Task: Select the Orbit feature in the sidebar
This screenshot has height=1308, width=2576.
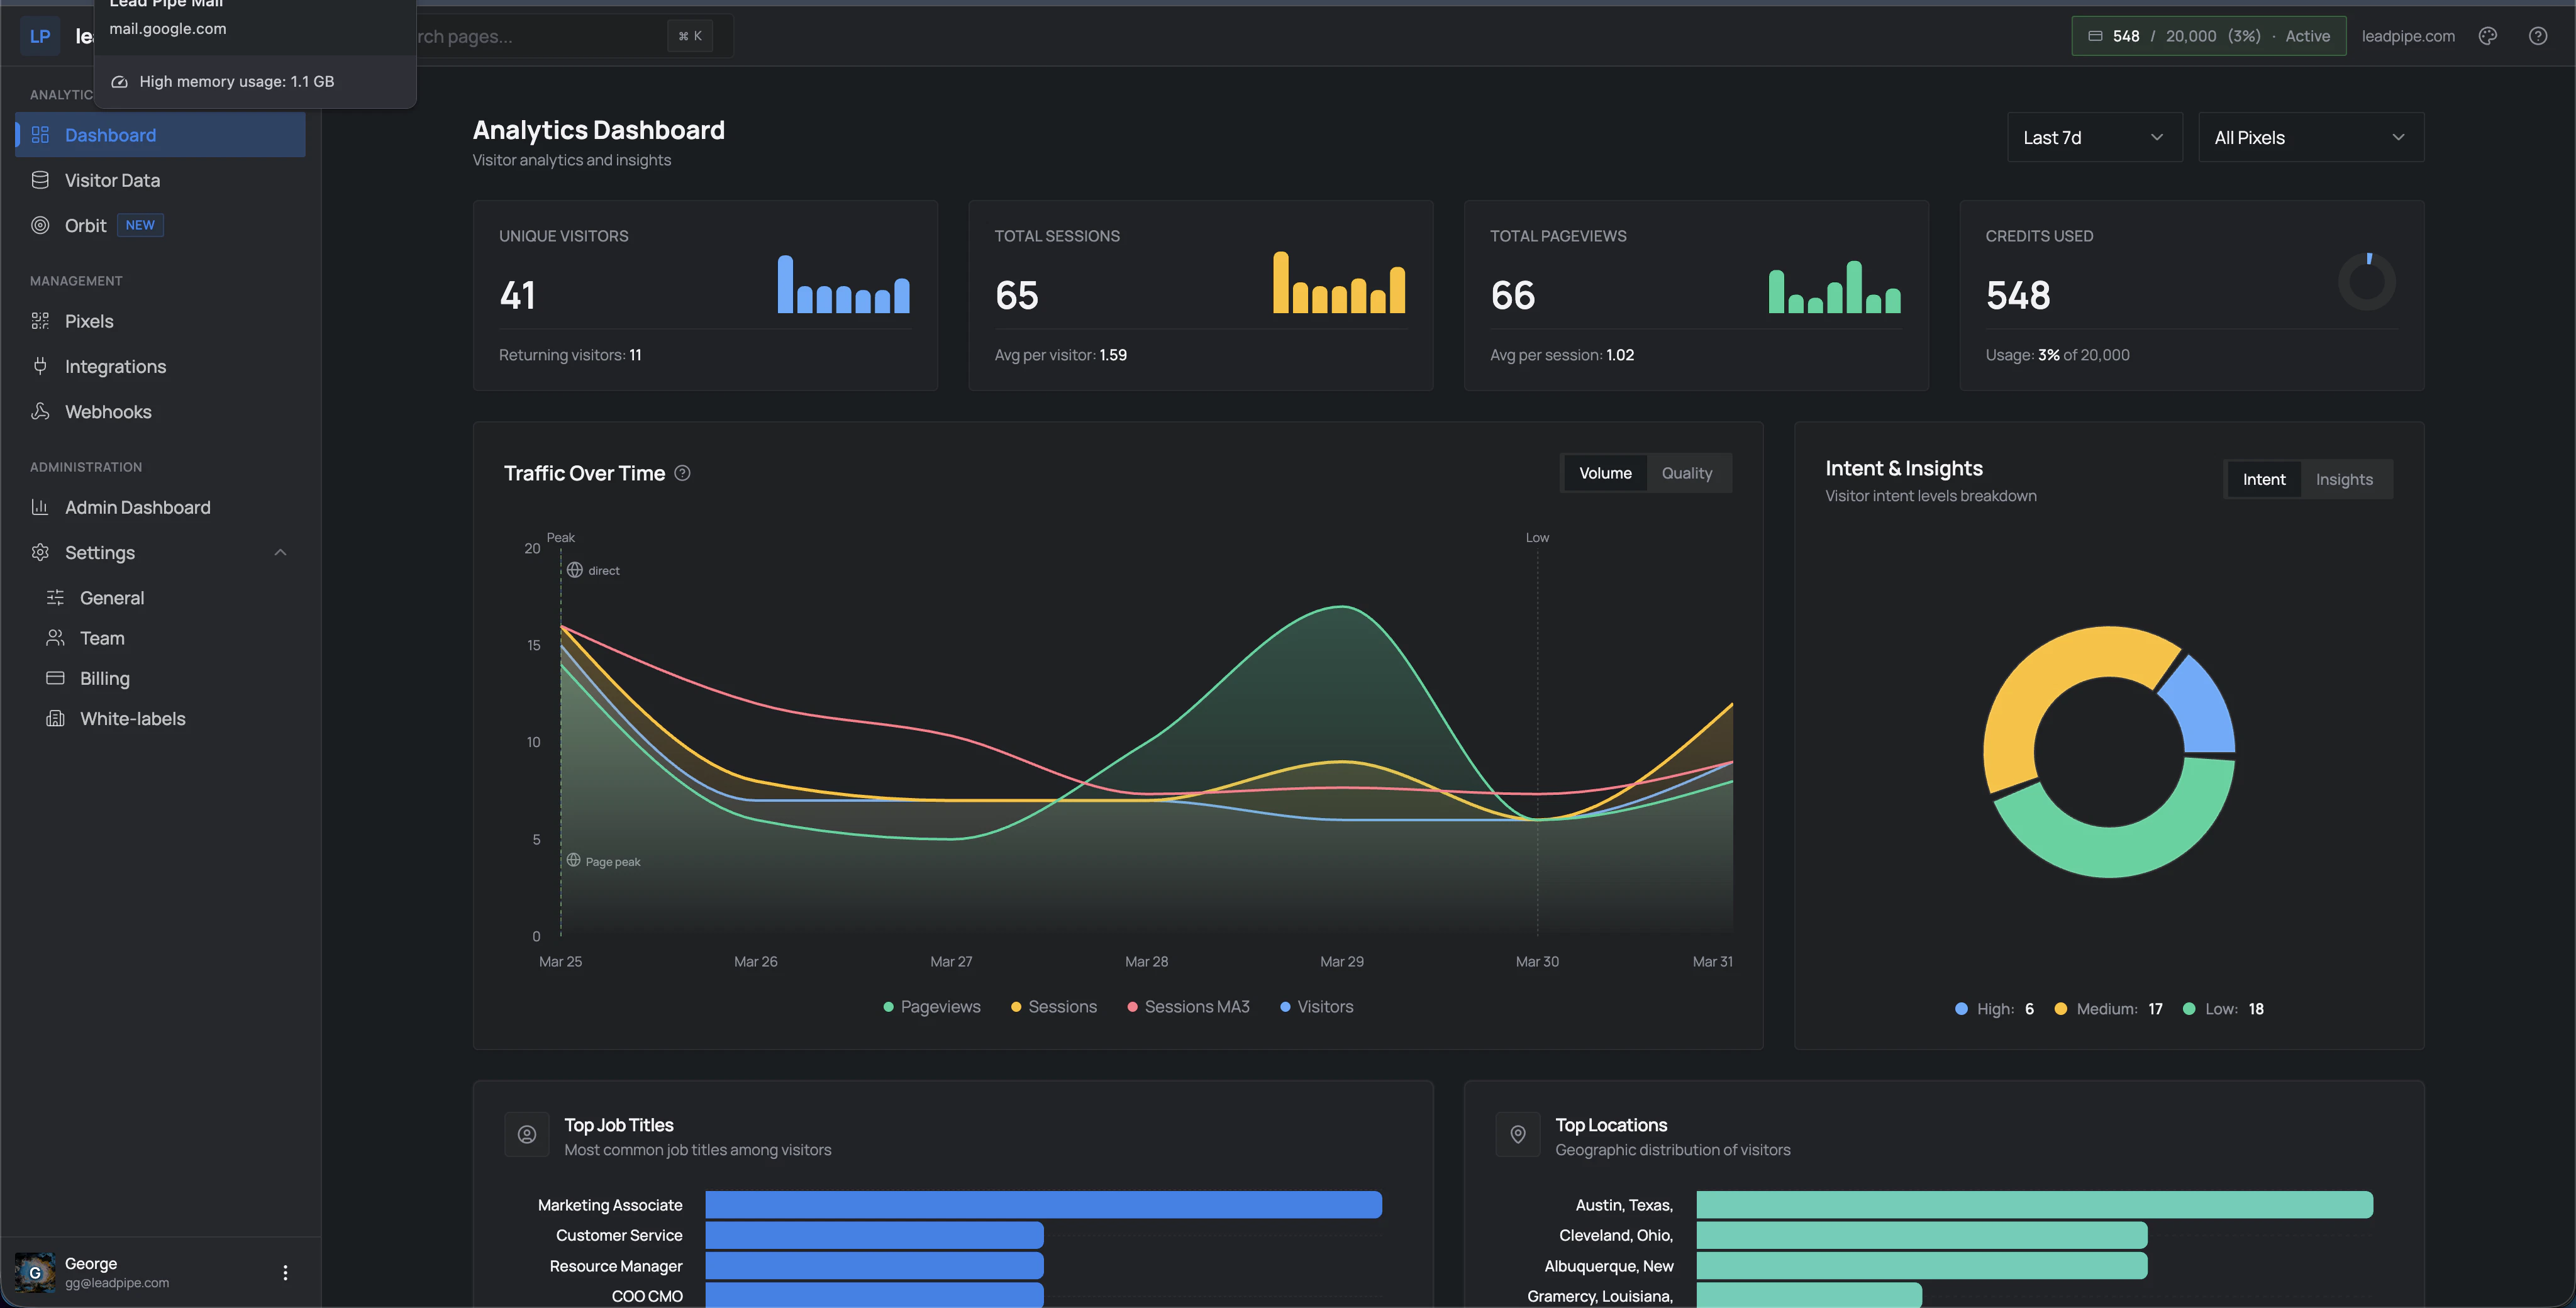Action: click(x=86, y=225)
